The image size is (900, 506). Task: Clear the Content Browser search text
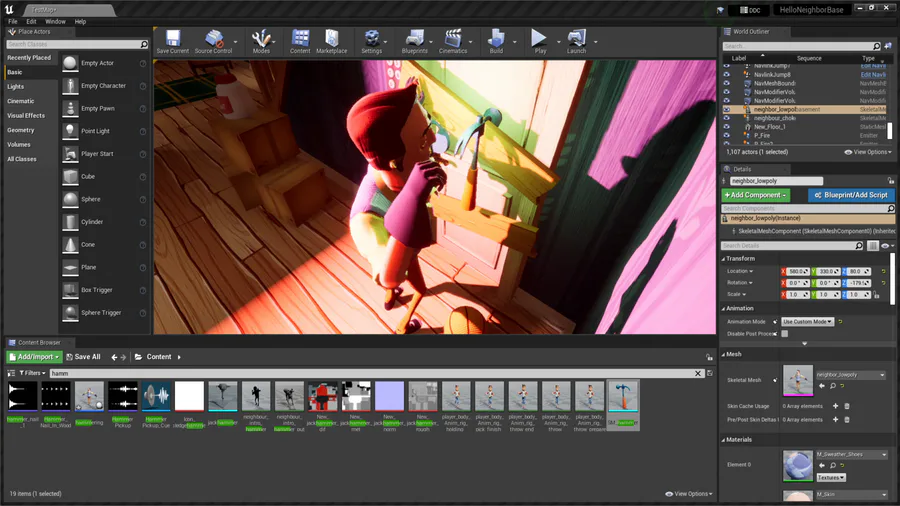coord(697,373)
